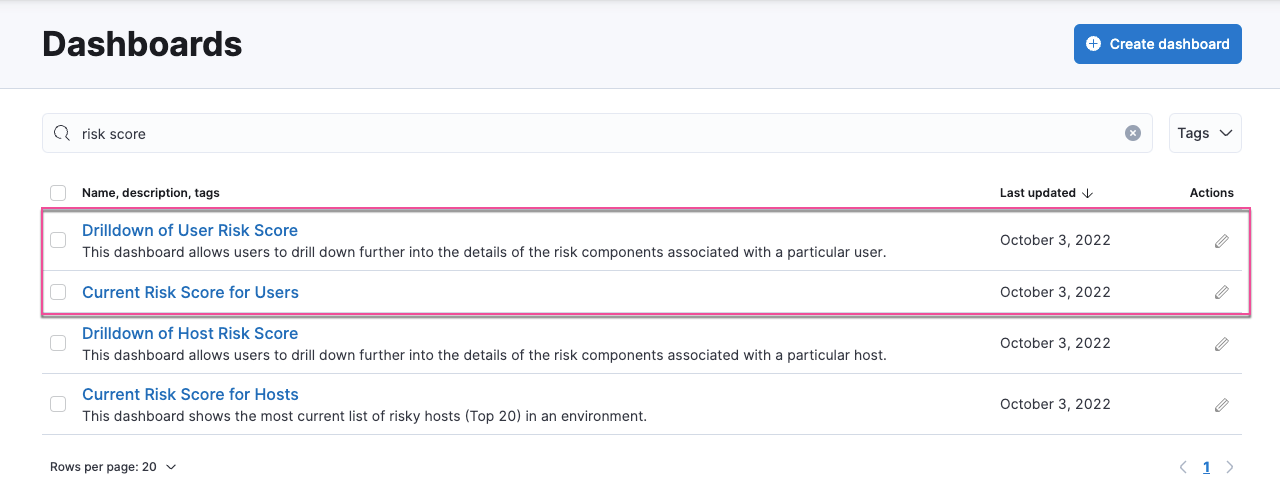Check the Drilldown of User Risk Score row

pyautogui.click(x=58, y=240)
